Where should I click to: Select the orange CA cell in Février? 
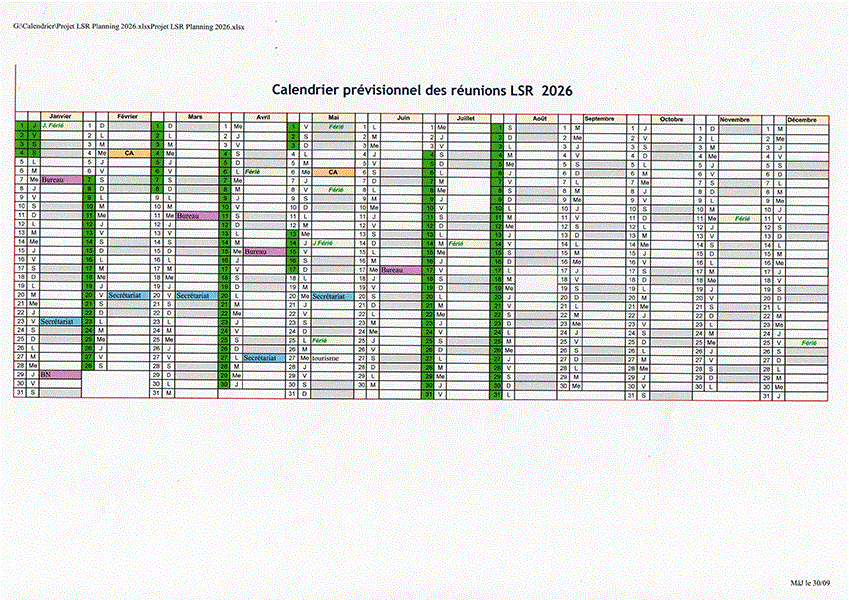129,153
